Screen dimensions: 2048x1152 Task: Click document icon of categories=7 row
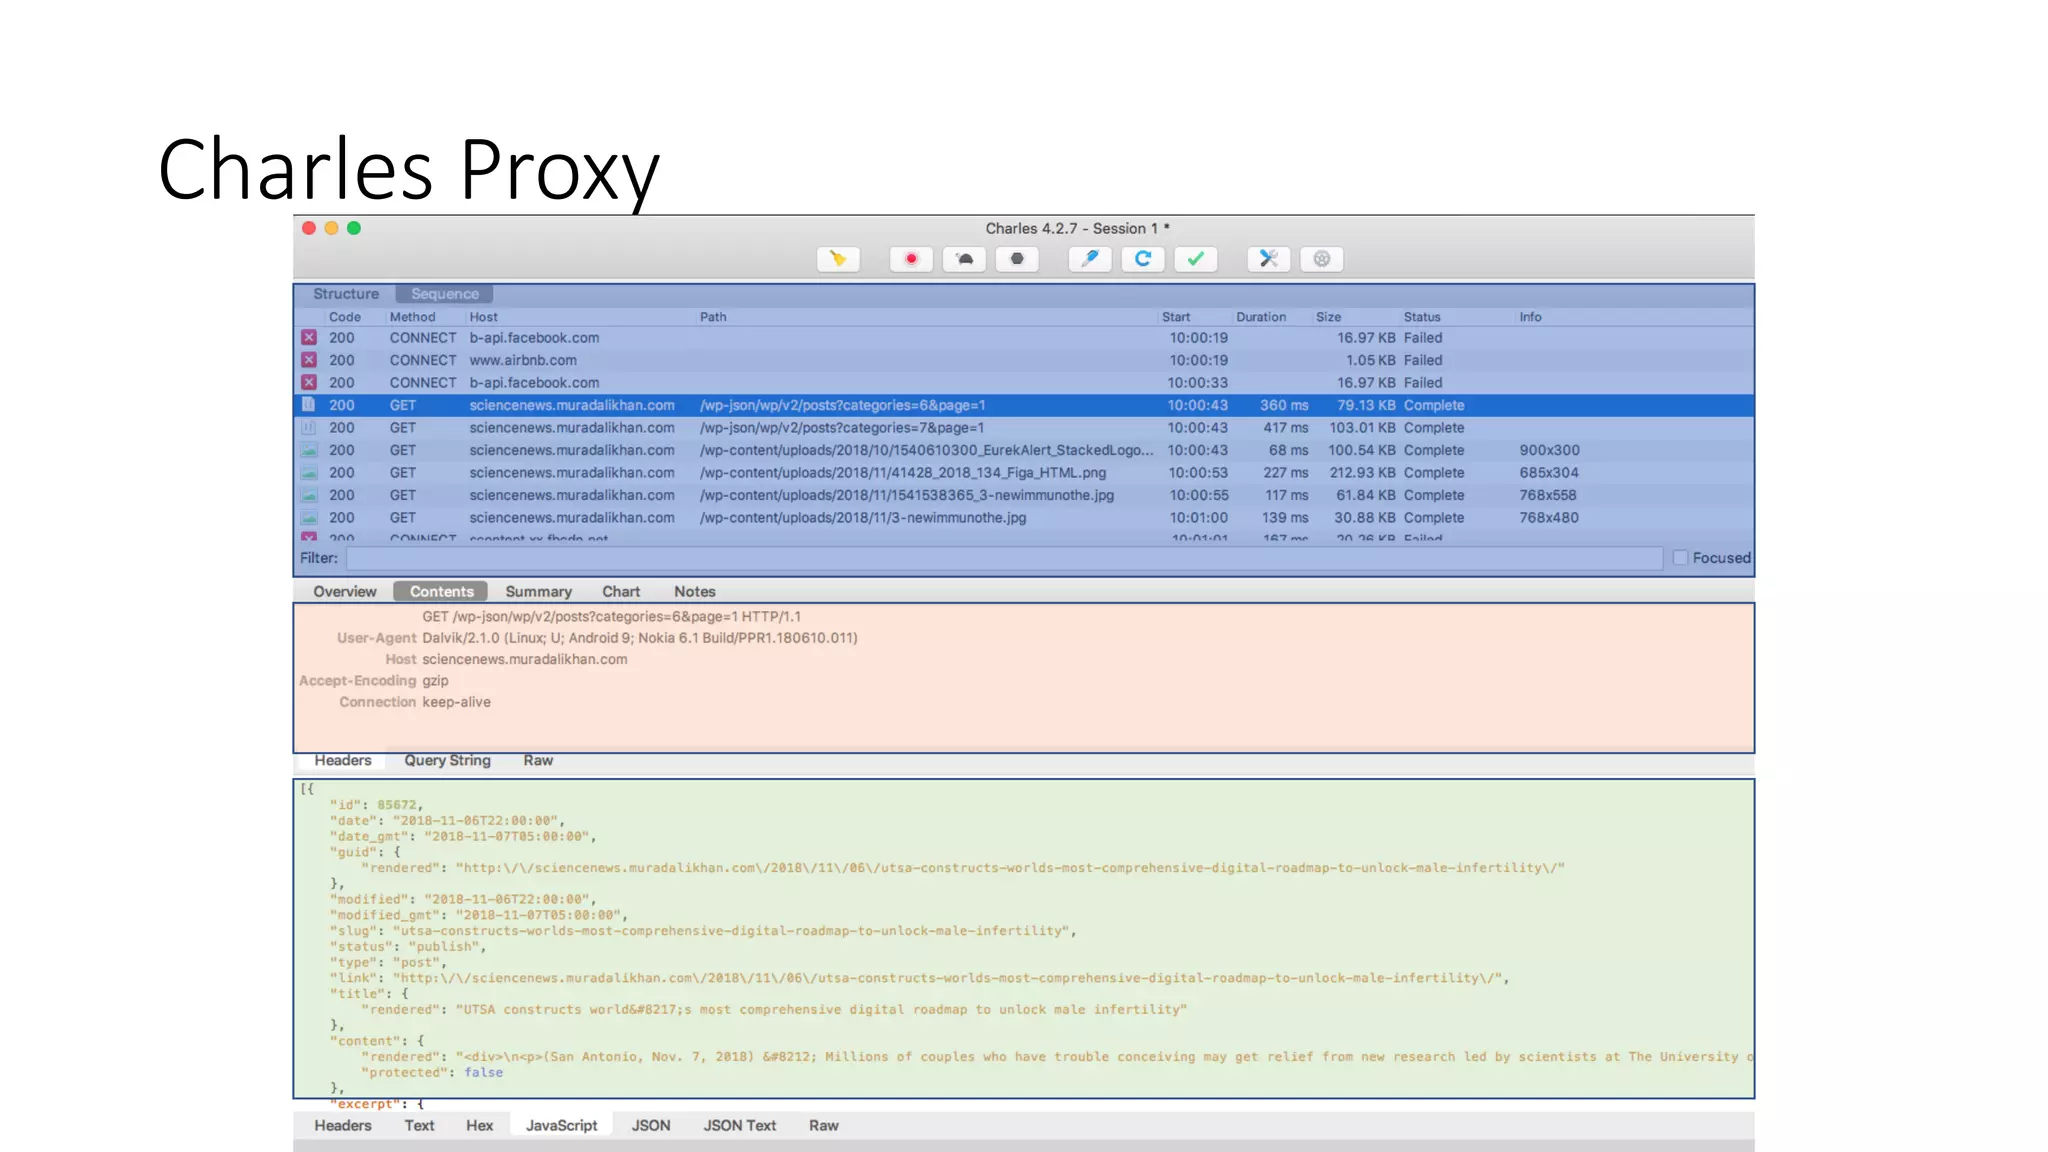click(309, 428)
